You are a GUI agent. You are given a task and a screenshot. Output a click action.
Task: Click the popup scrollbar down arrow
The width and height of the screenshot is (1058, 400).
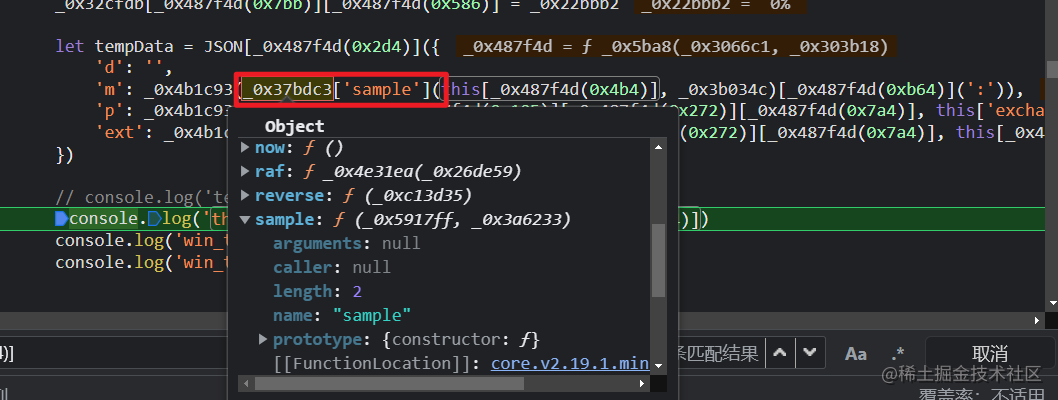pos(659,365)
